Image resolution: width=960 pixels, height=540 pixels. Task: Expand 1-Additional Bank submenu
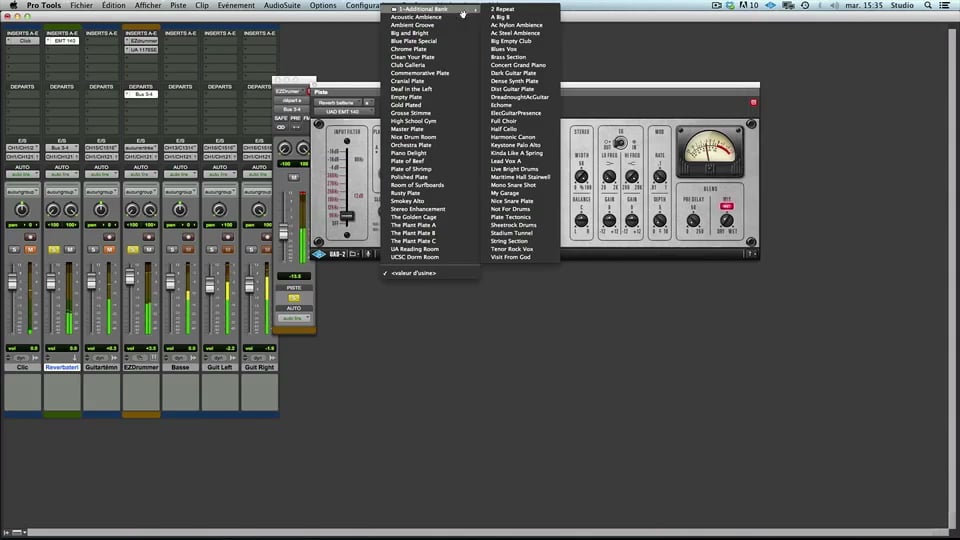pyautogui.click(x=430, y=9)
